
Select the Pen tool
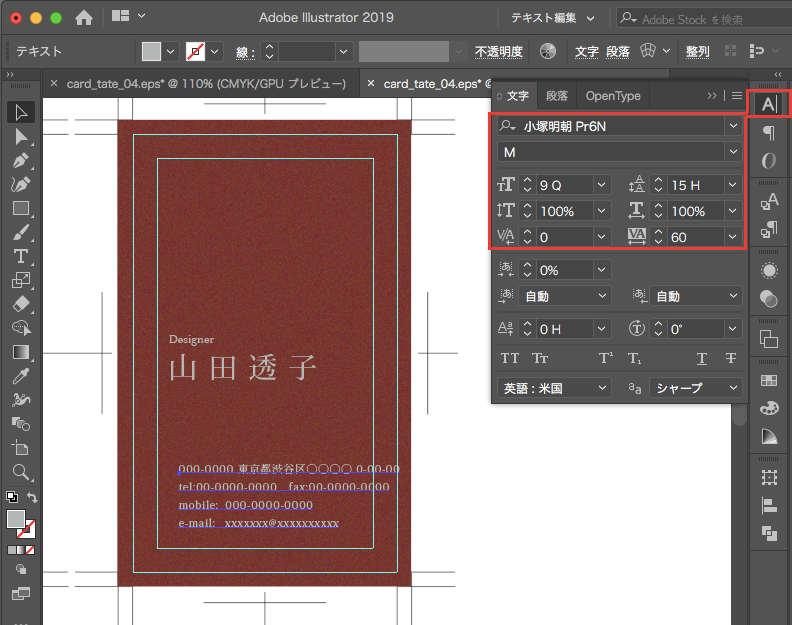(20, 161)
